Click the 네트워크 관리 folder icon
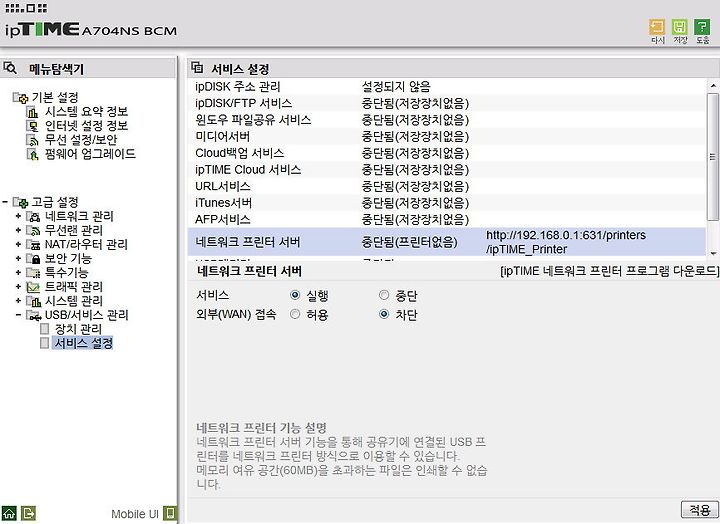The height and width of the screenshot is (524, 720). (x=34, y=216)
